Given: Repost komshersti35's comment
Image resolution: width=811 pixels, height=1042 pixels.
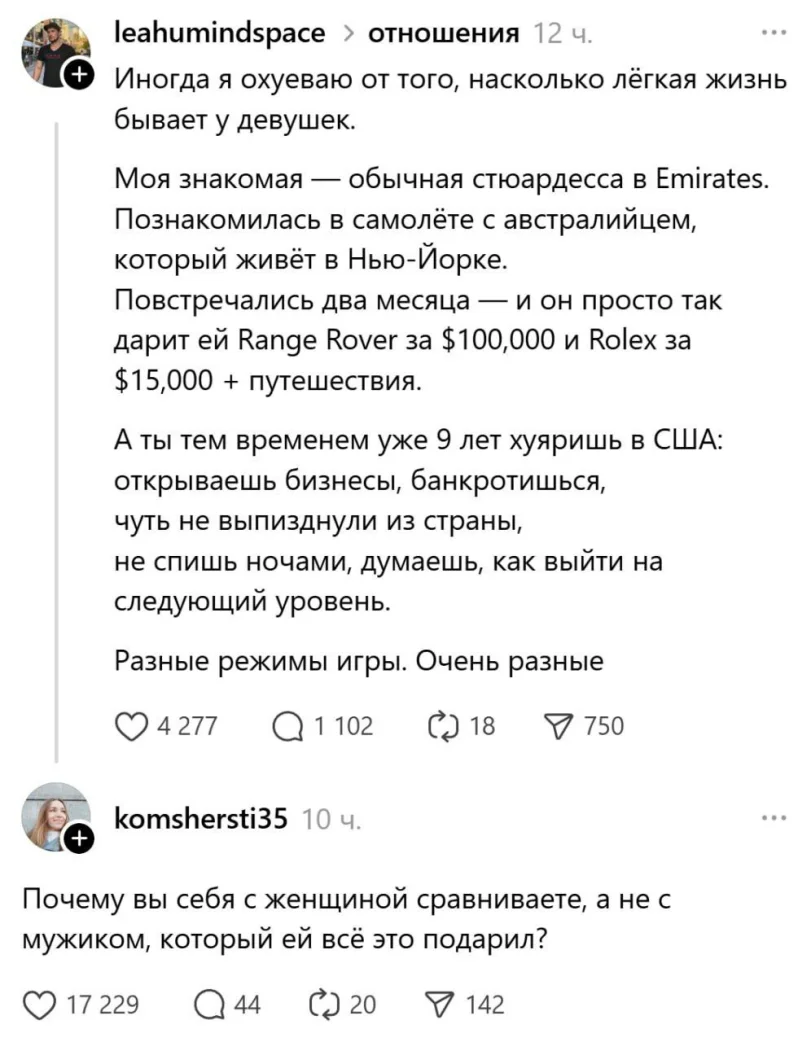Looking at the screenshot, I should (322, 1006).
